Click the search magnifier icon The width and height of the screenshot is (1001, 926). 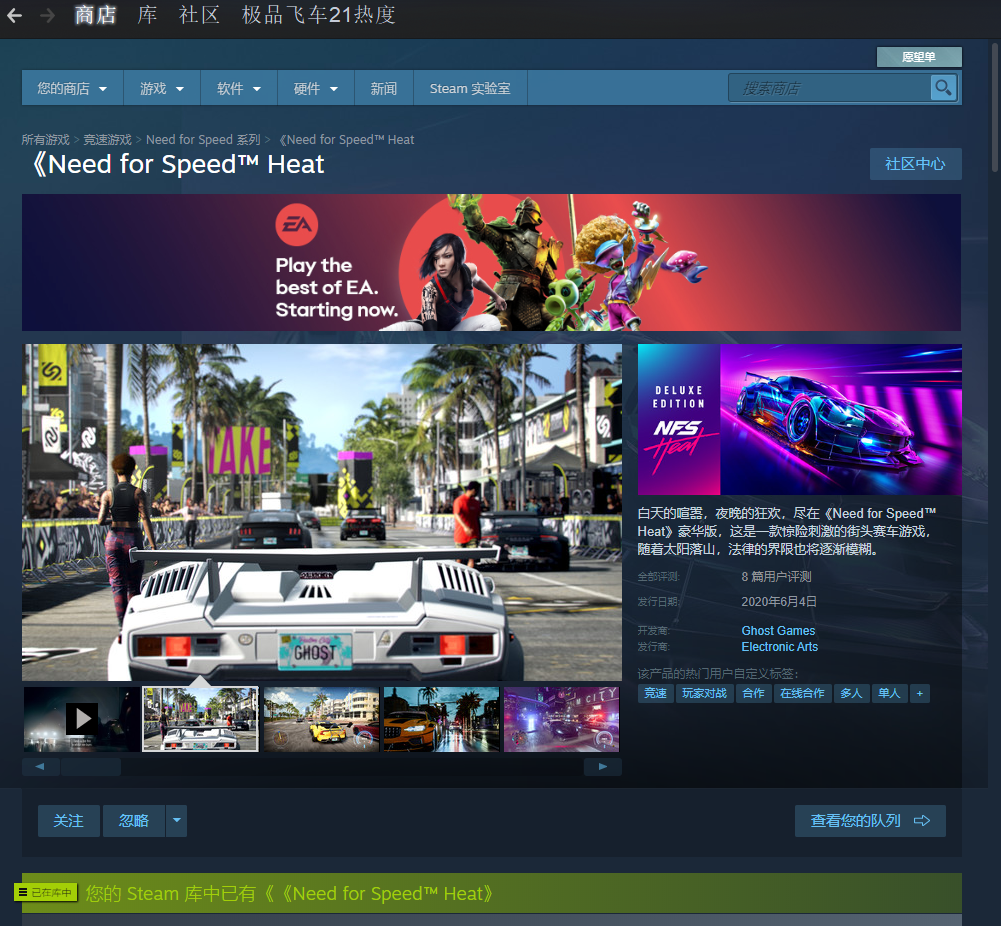coord(942,88)
